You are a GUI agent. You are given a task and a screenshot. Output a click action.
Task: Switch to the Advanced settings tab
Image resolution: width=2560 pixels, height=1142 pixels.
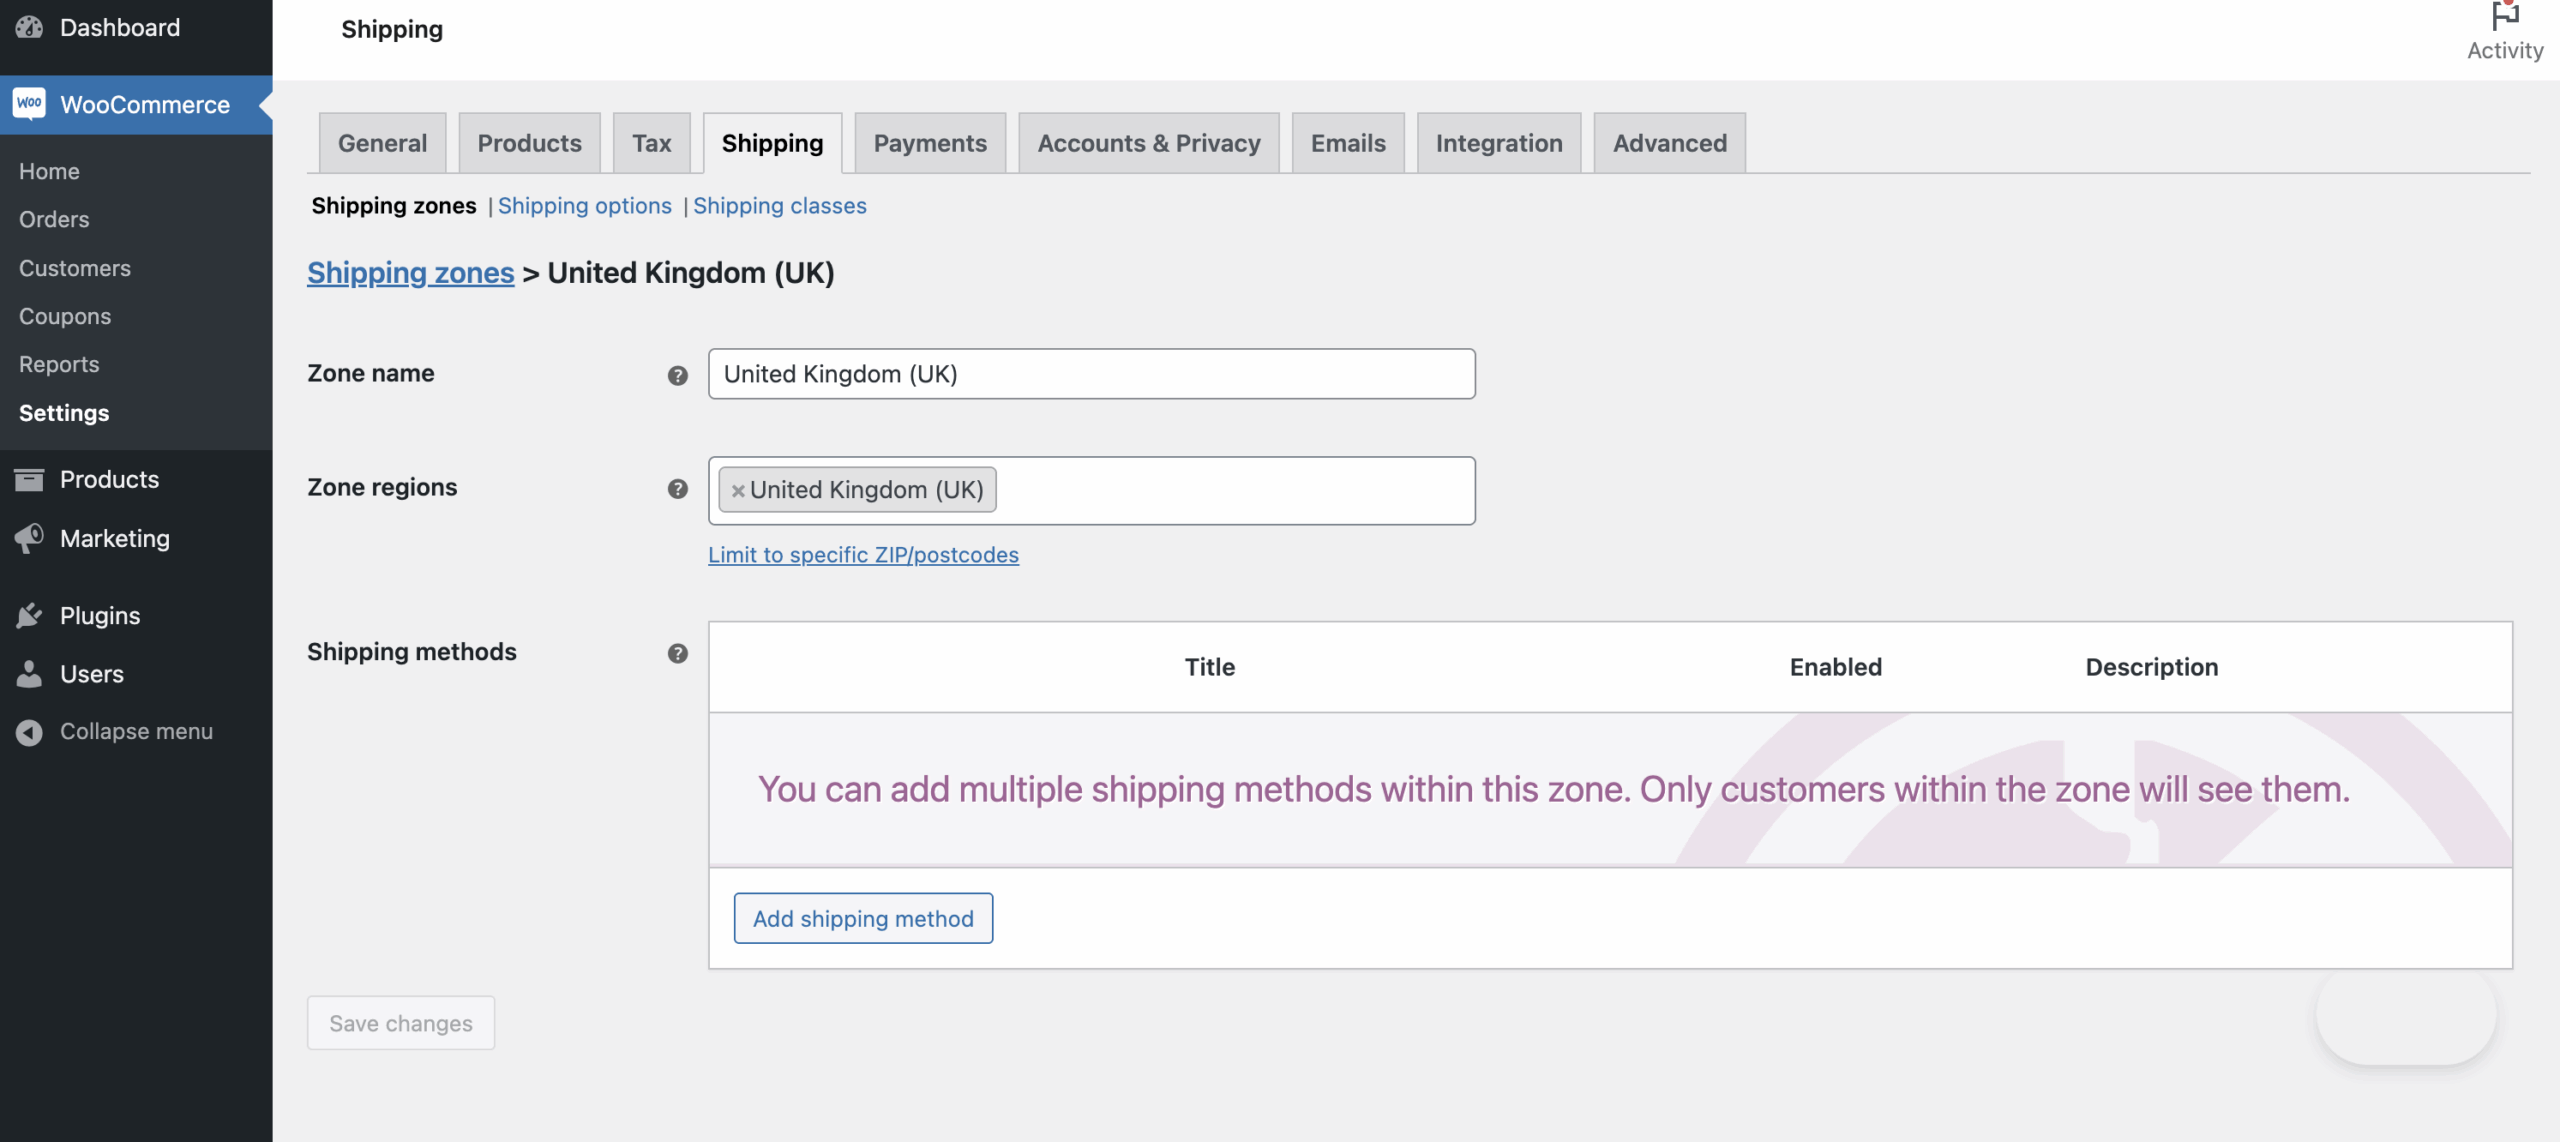point(1668,142)
